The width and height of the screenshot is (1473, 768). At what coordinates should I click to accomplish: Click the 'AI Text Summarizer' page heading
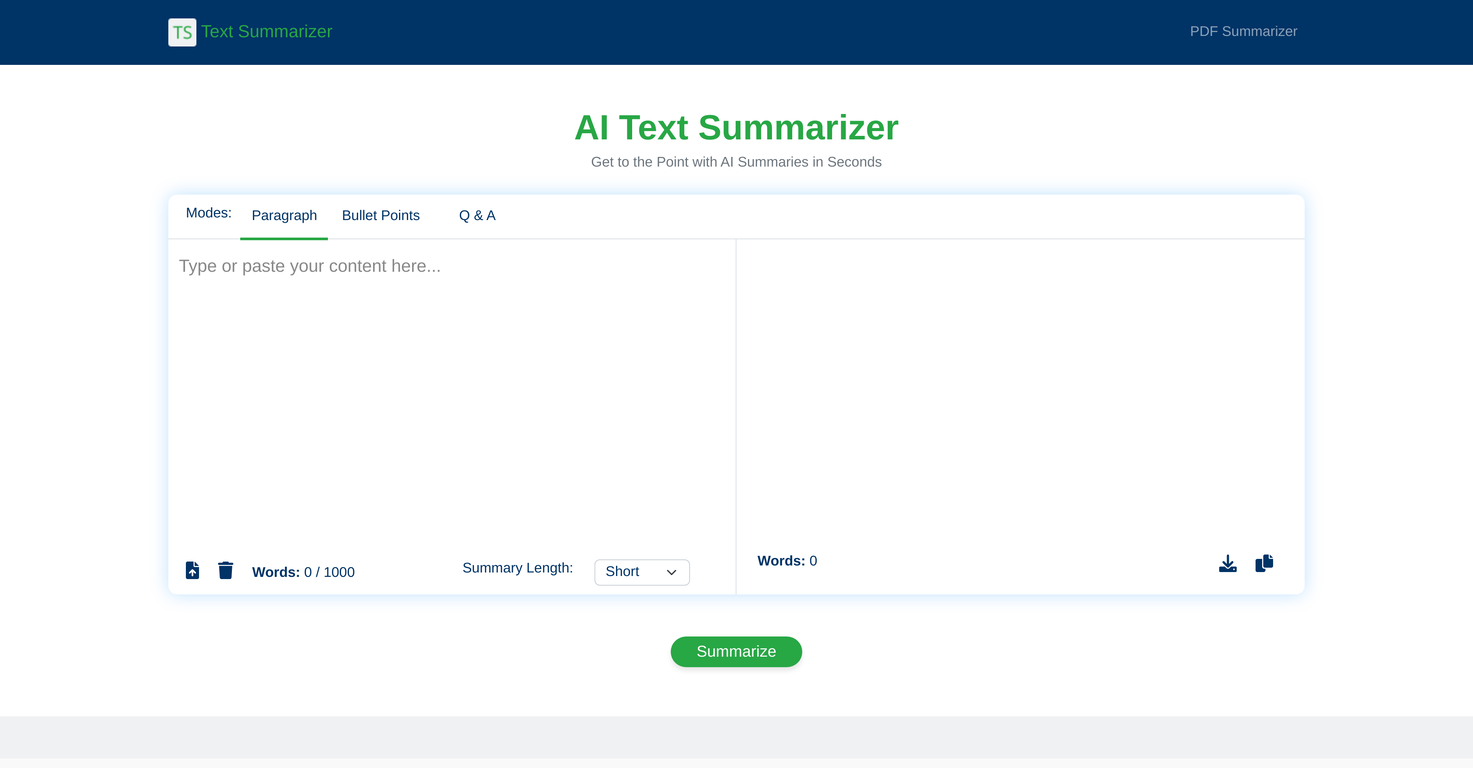pyautogui.click(x=736, y=128)
